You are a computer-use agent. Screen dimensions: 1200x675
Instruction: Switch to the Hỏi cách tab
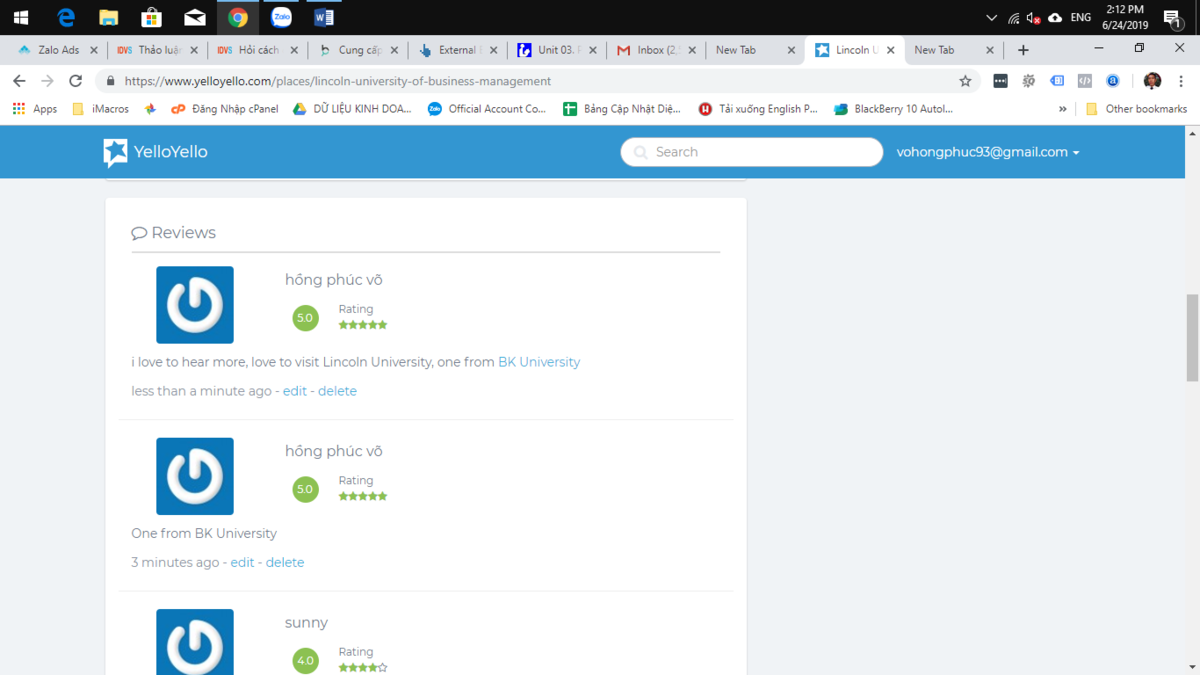point(258,50)
